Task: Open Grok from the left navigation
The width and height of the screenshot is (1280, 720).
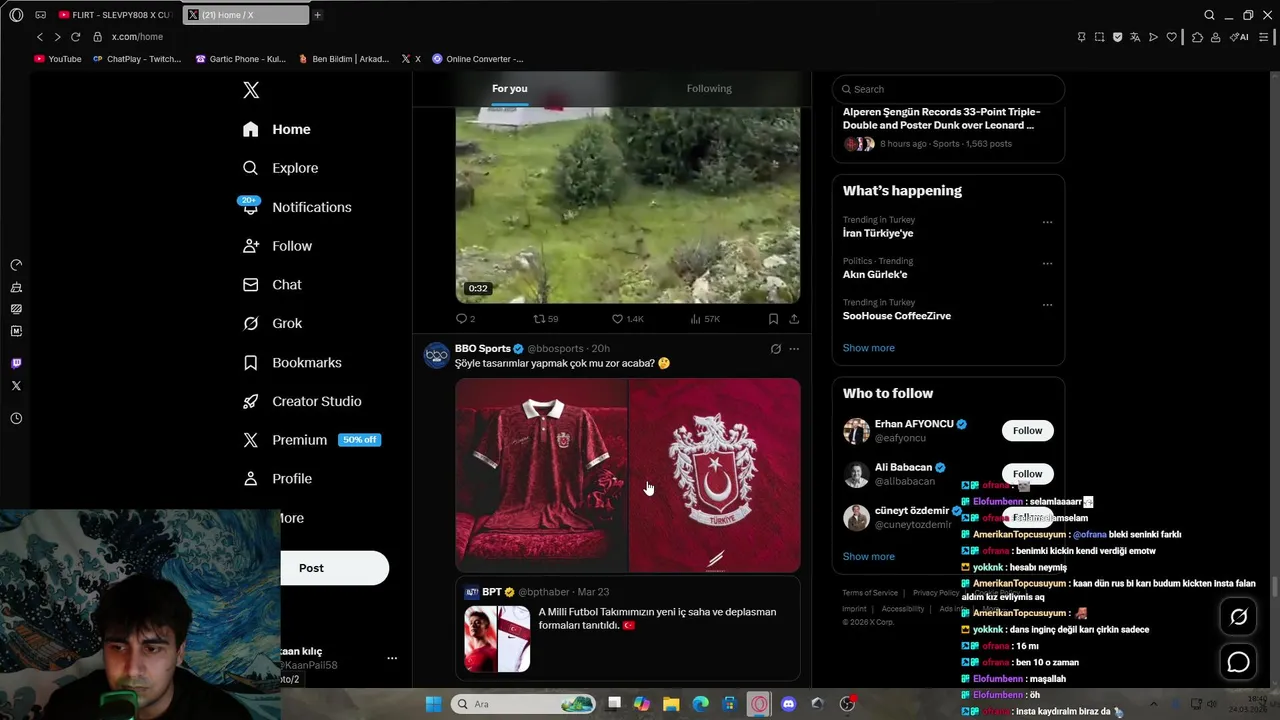Action: [273, 323]
